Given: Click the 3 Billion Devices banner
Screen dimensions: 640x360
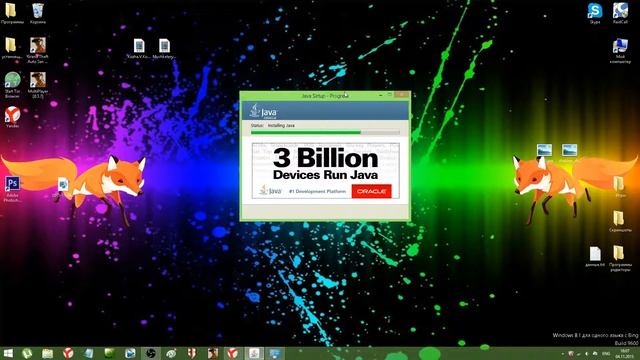Looking at the screenshot, I should [x=325, y=171].
